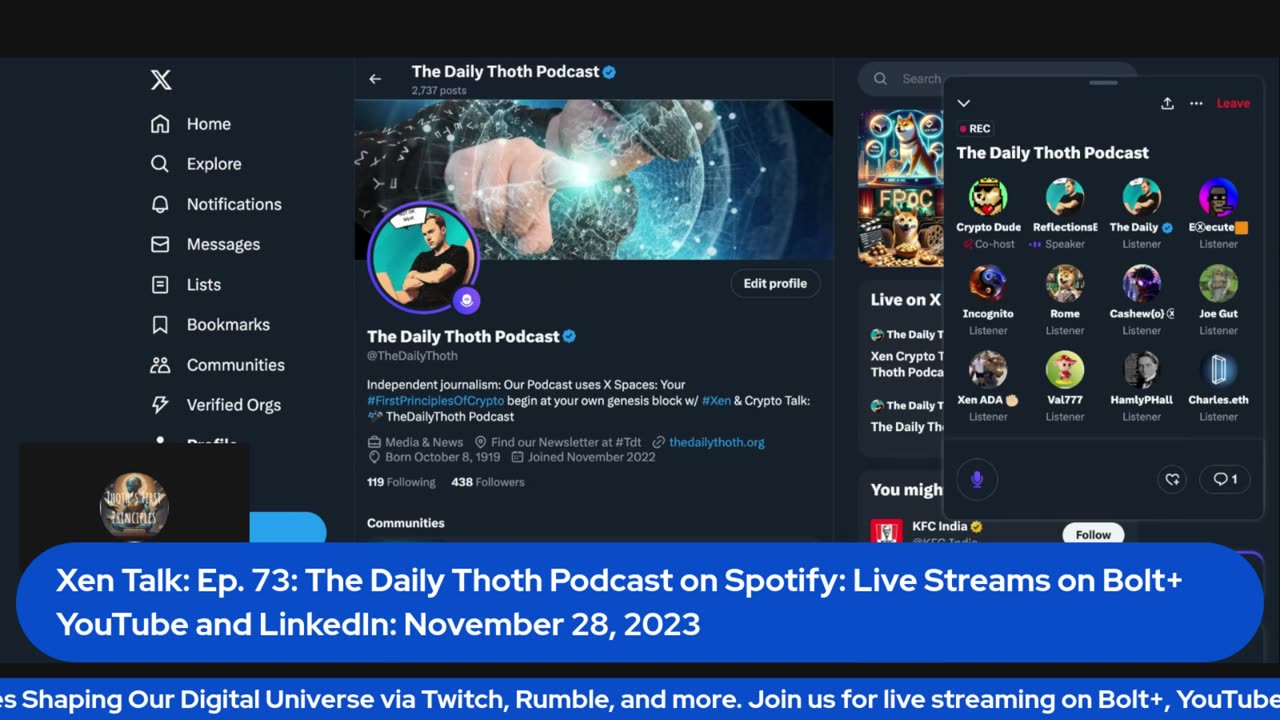Click the Explore magnifier icon
Image resolution: width=1280 pixels, height=720 pixels.
[x=160, y=164]
